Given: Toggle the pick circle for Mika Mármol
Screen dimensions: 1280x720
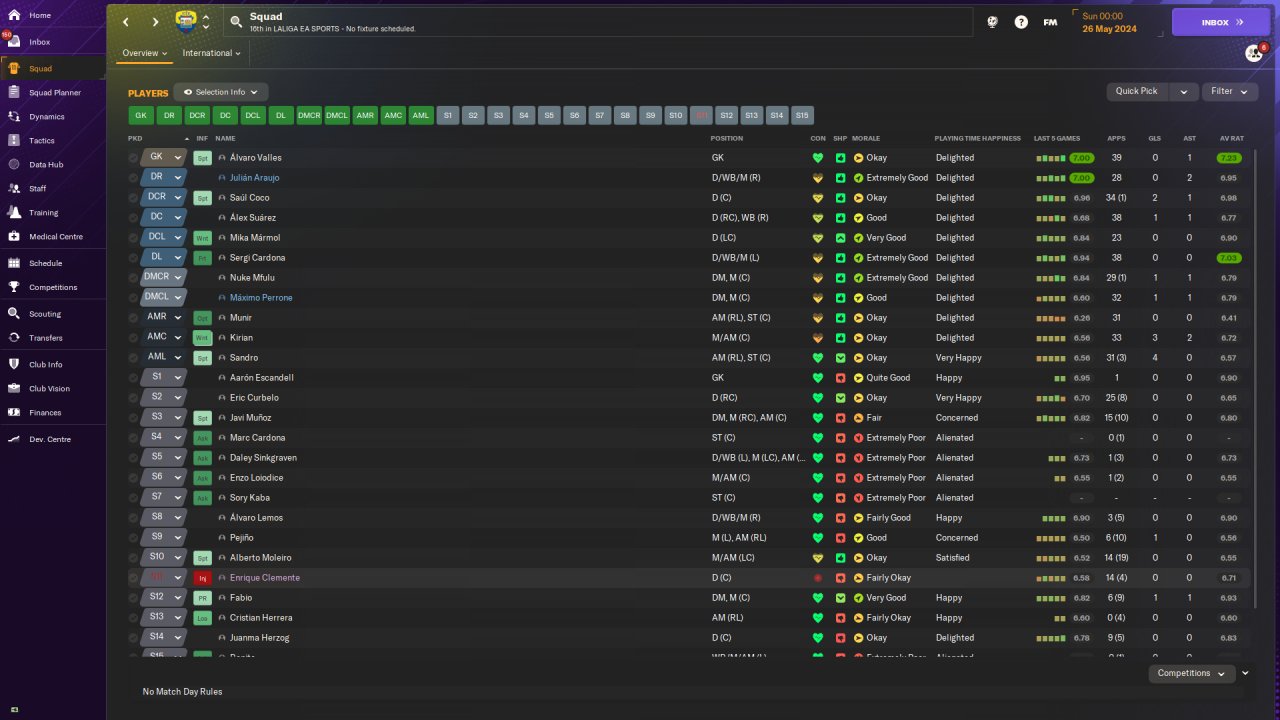Looking at the screenshot, I should pos(133,238).
